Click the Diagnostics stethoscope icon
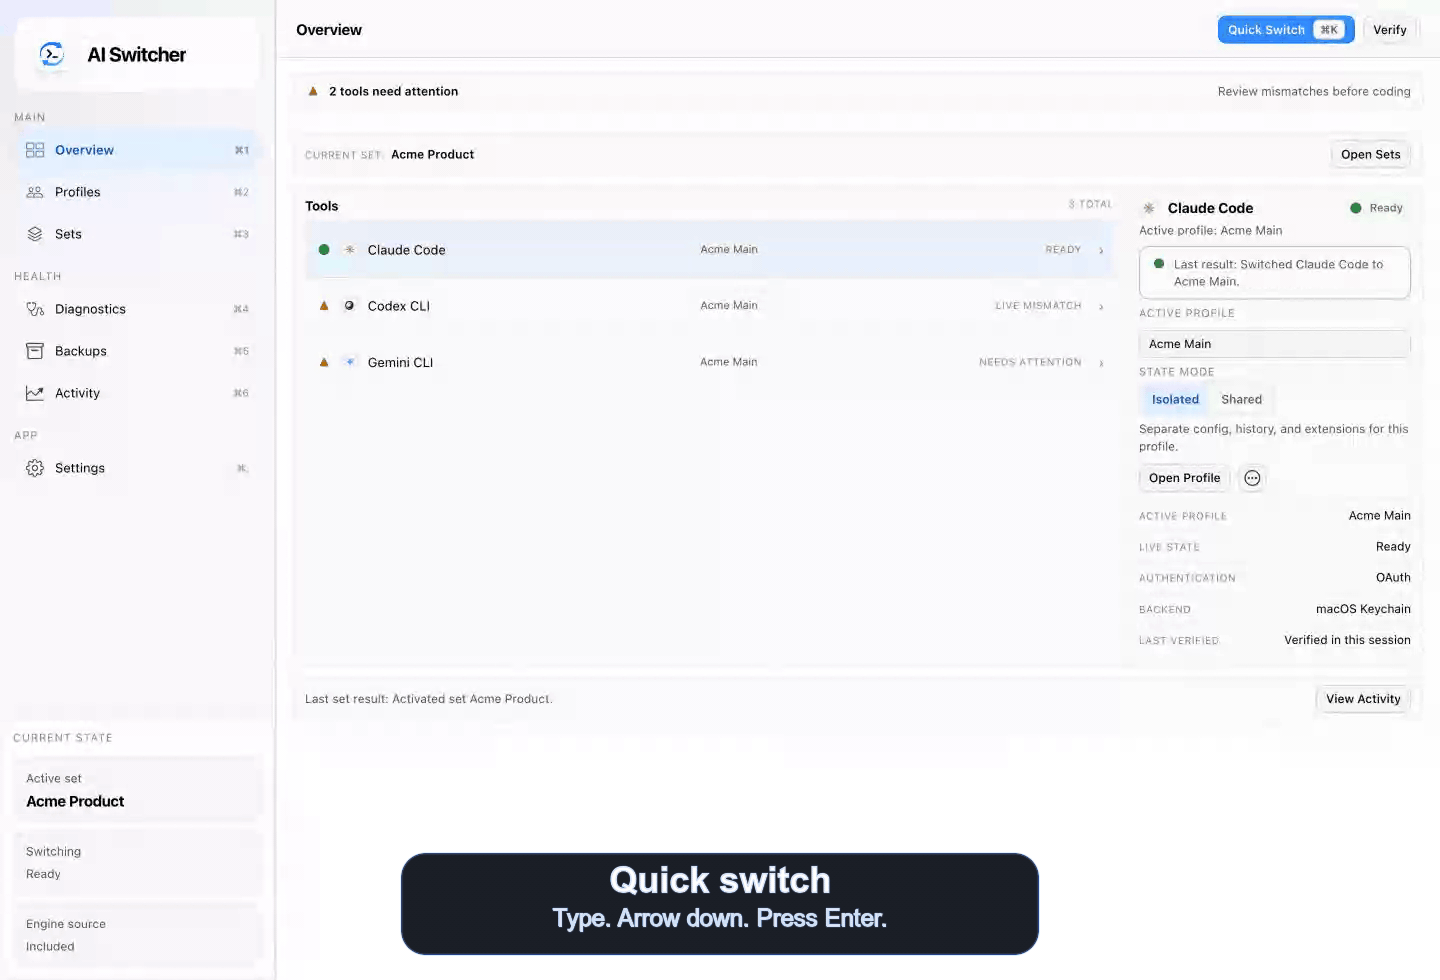Image resolution: width=1440 pixels, height=980 pixels. pyautogui.click(x=35, y=309)
